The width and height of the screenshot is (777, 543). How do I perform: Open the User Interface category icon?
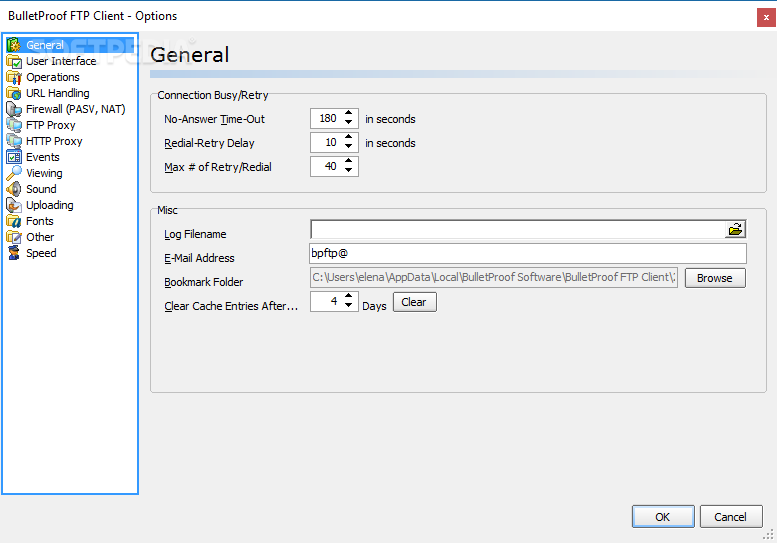click(14, 61)
